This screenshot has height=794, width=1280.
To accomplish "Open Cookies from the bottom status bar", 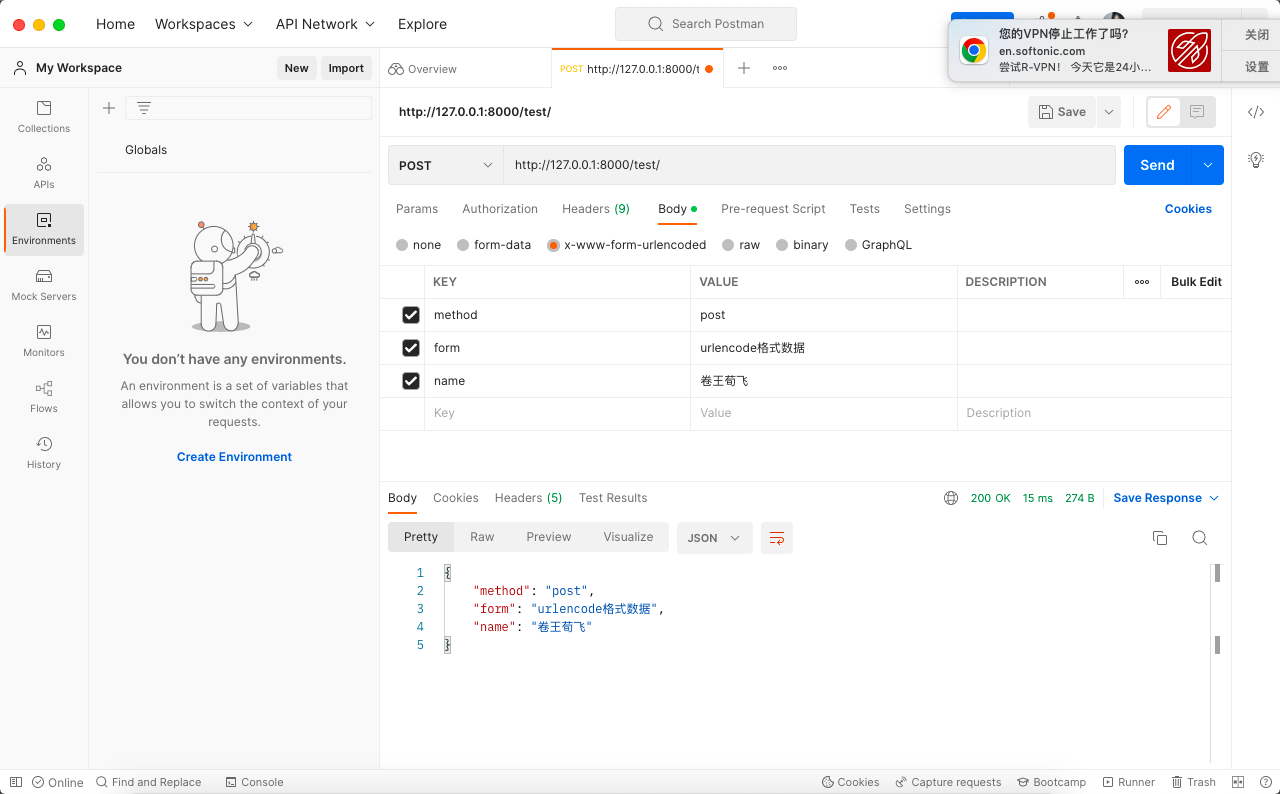I will pyautogui.click(x=851, y=782).
